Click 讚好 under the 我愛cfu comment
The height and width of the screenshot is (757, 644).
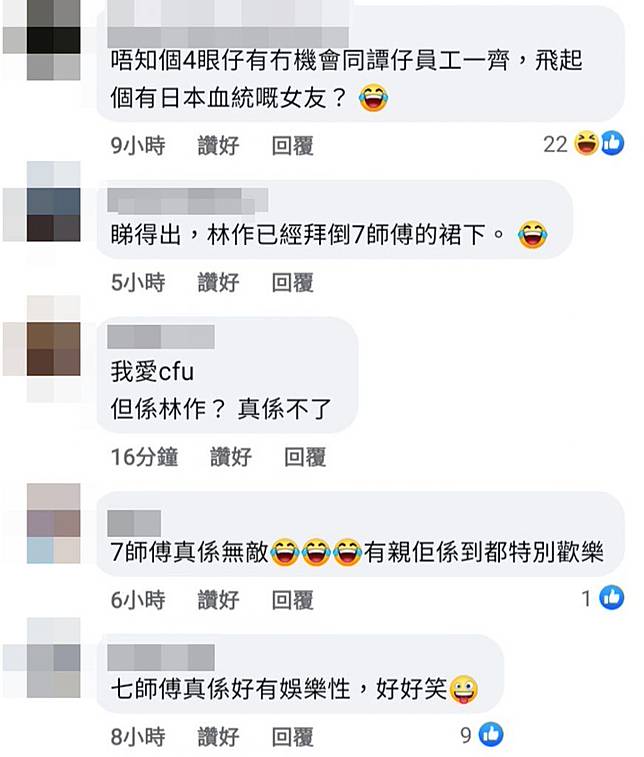(x=231, y=457)
